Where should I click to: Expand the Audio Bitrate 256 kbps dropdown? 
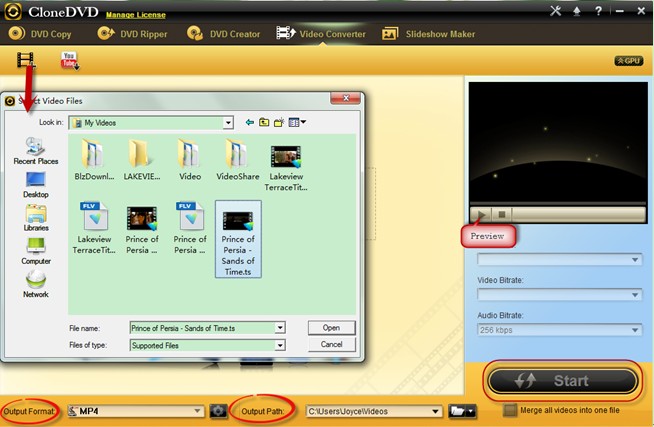coord(634,330)
